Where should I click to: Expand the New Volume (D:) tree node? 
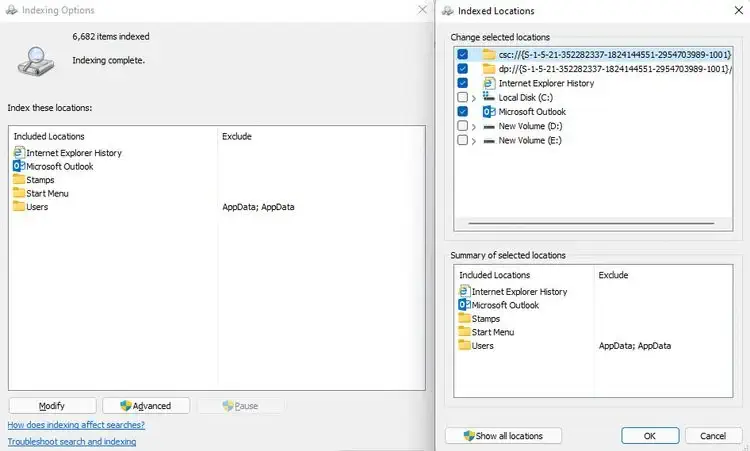(x=474, y=127)
